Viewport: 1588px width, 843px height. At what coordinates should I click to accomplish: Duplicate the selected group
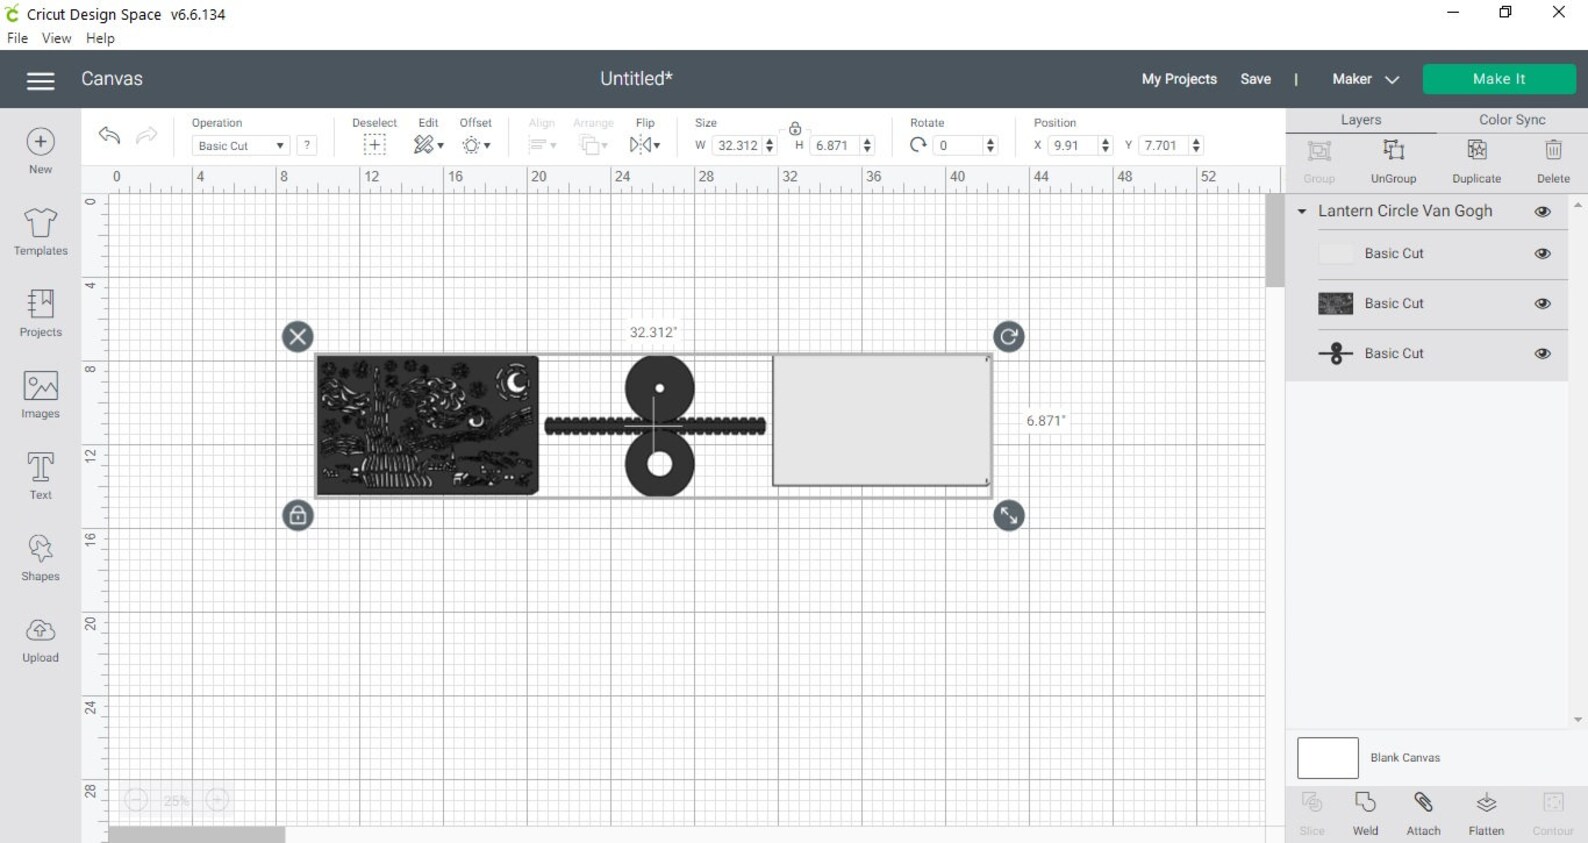click(x=1476, y=160)
